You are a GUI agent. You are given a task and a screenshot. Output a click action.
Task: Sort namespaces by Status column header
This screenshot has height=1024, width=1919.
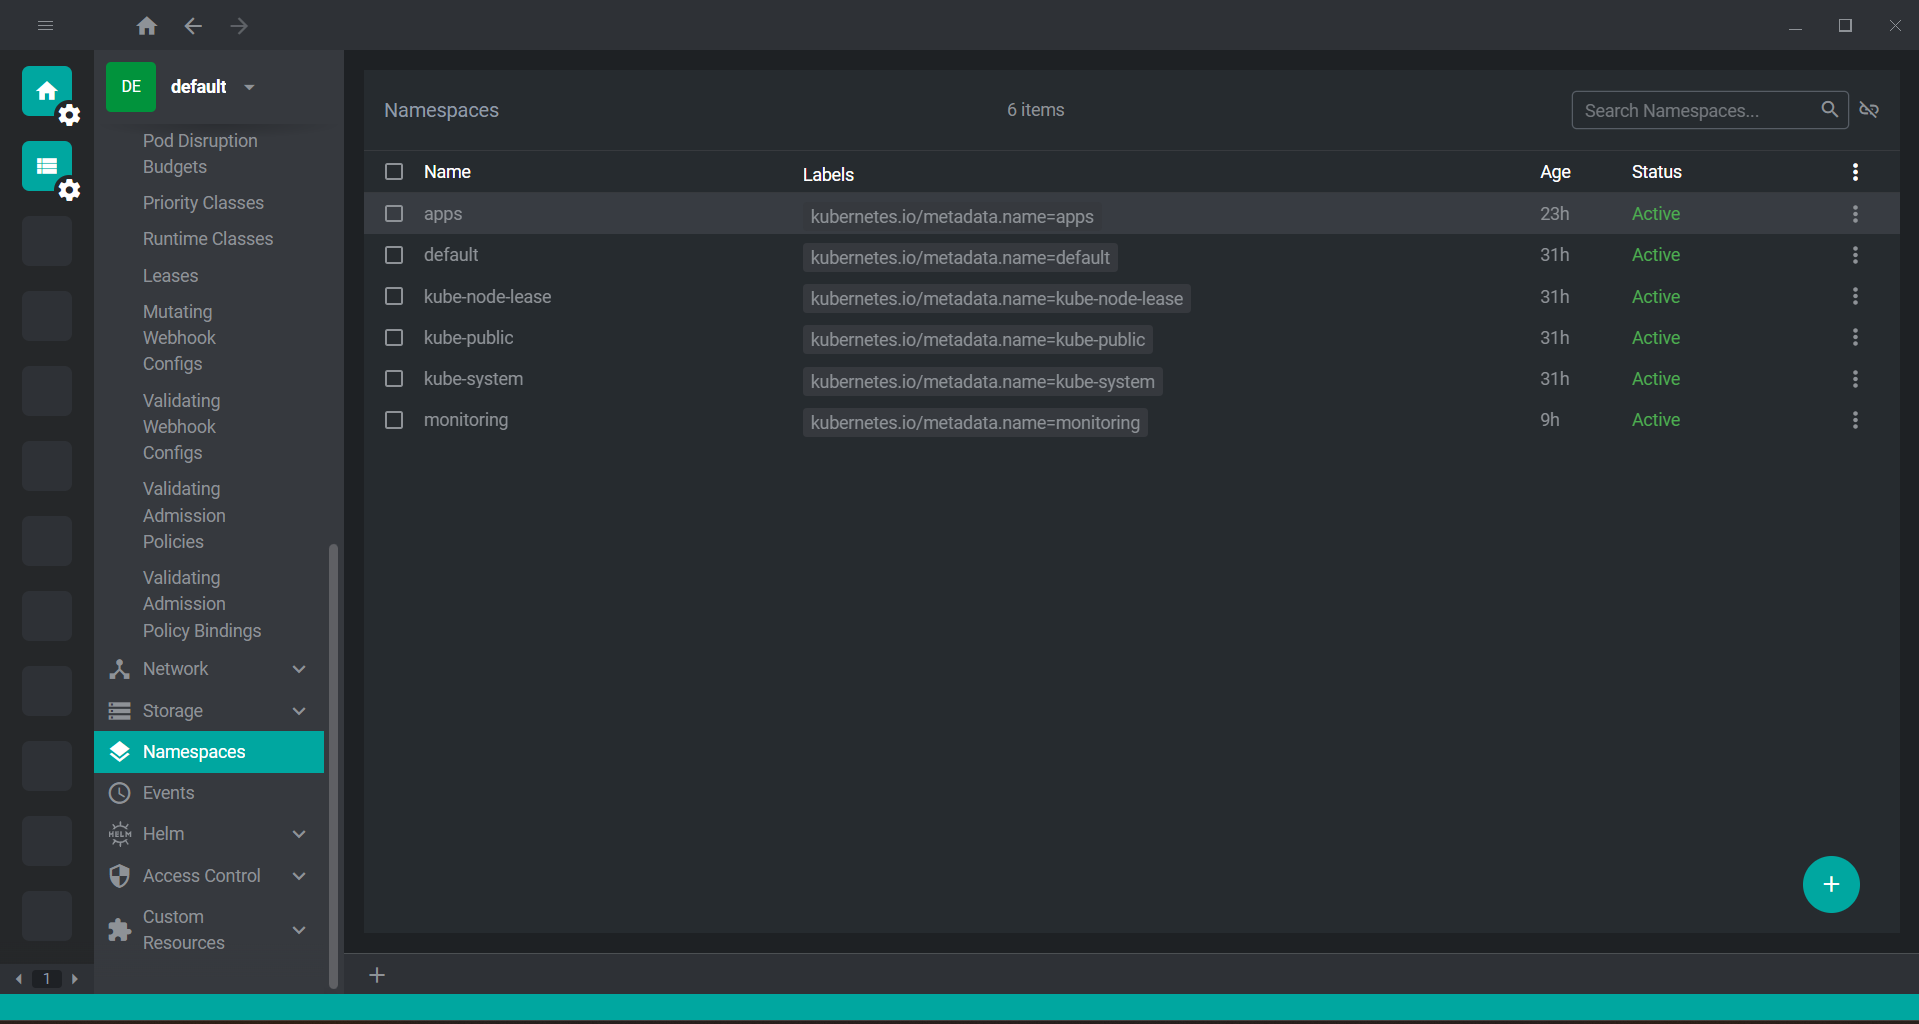1657,172
